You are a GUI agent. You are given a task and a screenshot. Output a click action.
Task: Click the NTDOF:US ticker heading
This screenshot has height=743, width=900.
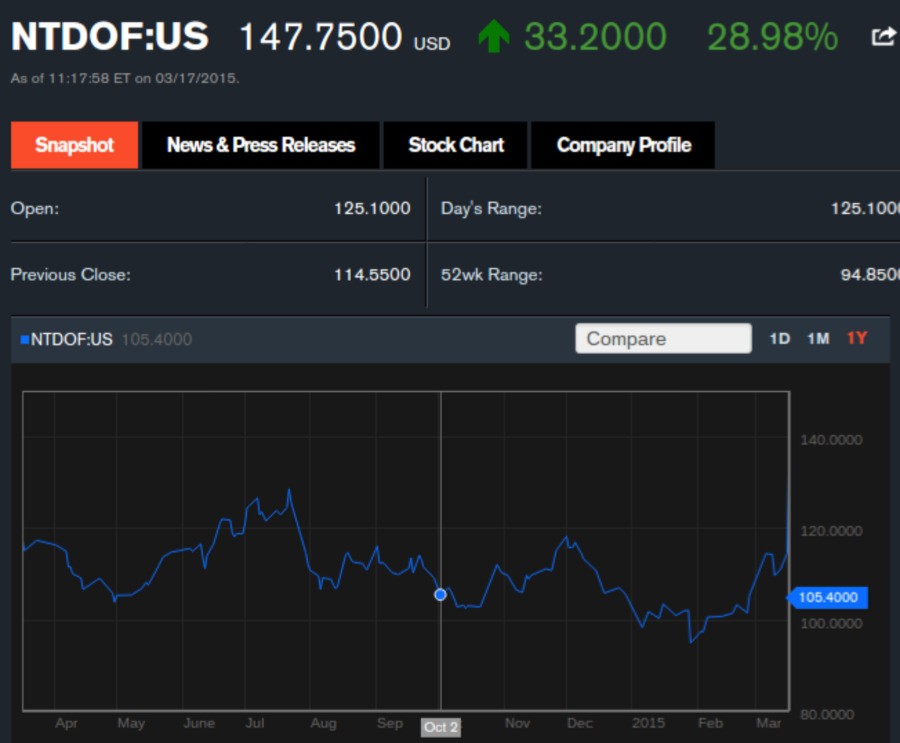[105, 37]
